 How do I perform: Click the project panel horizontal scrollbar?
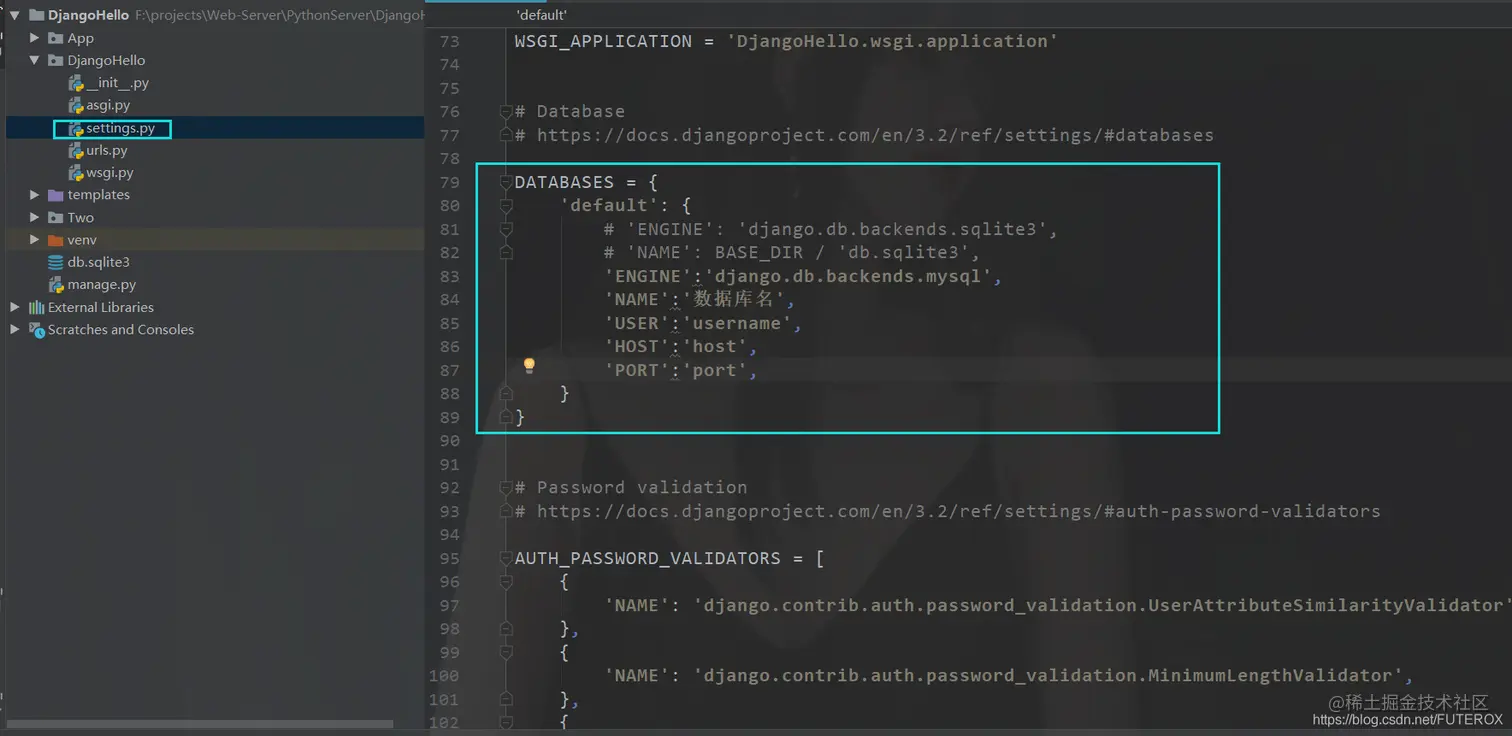[x=201, y=724]
